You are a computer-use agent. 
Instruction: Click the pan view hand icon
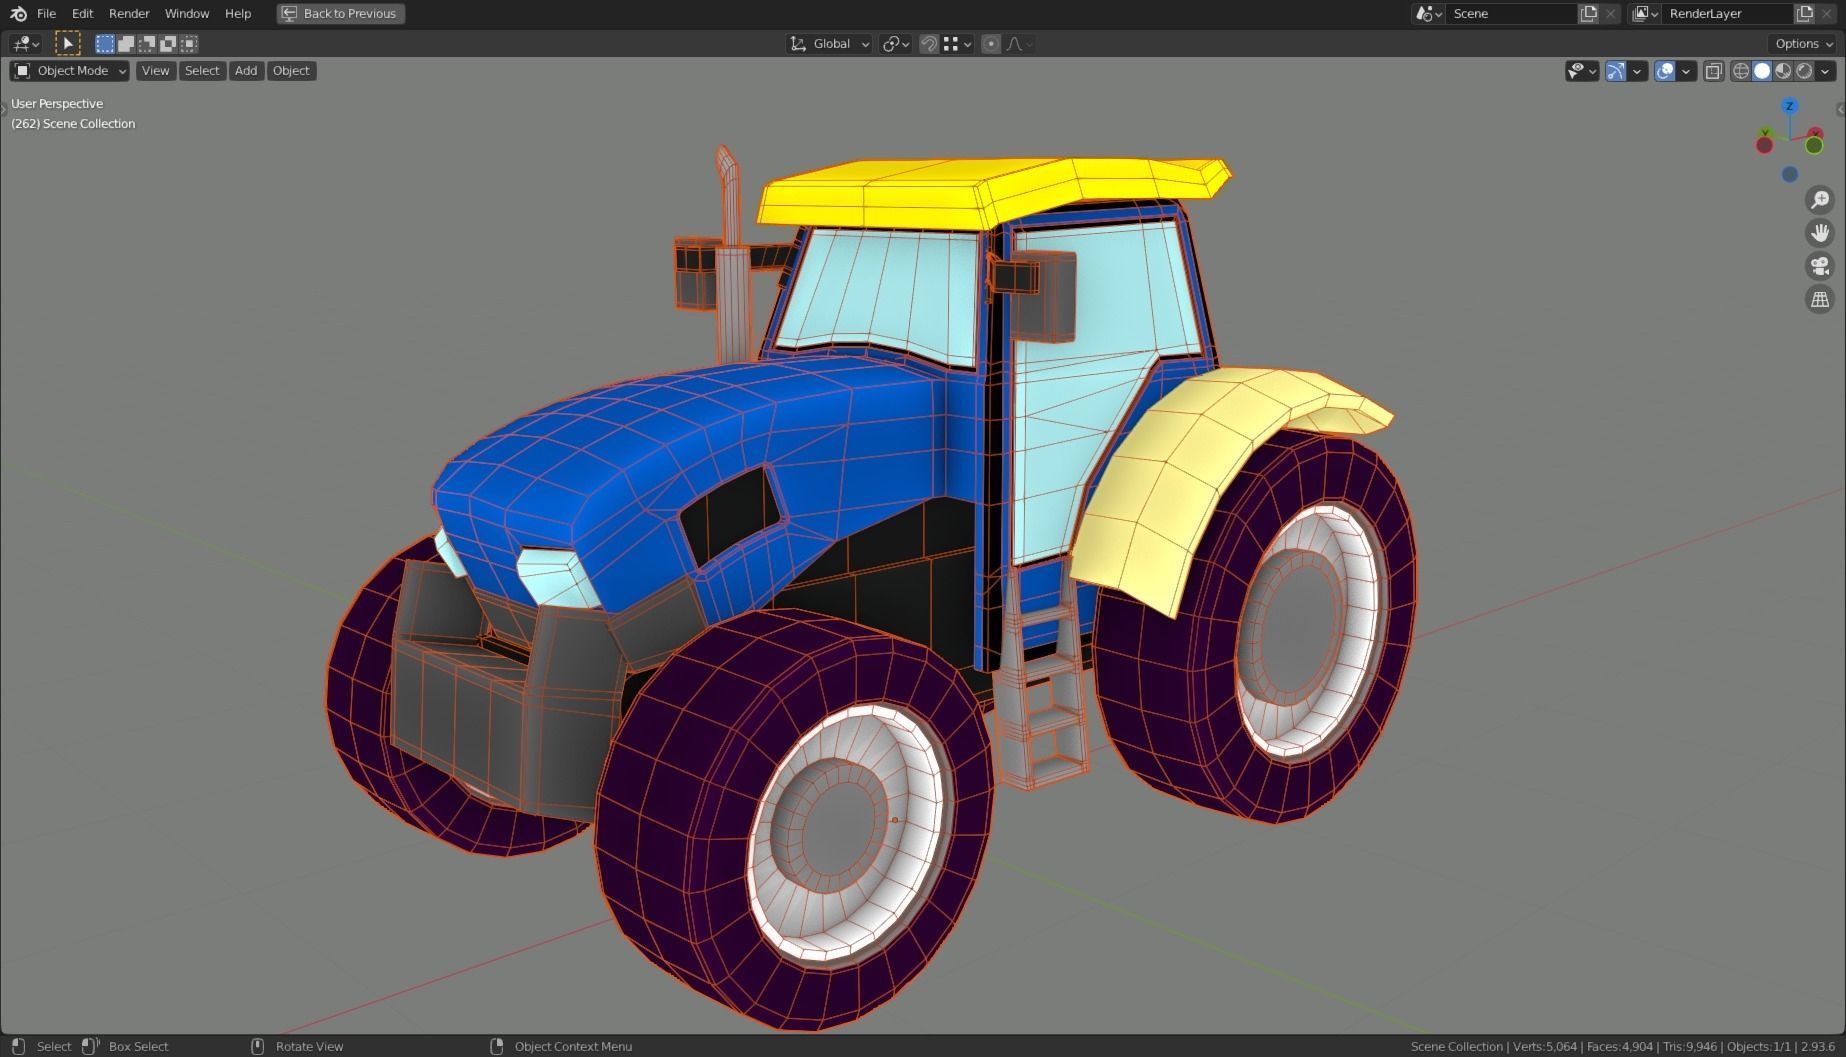click(x=1820, y=233)
